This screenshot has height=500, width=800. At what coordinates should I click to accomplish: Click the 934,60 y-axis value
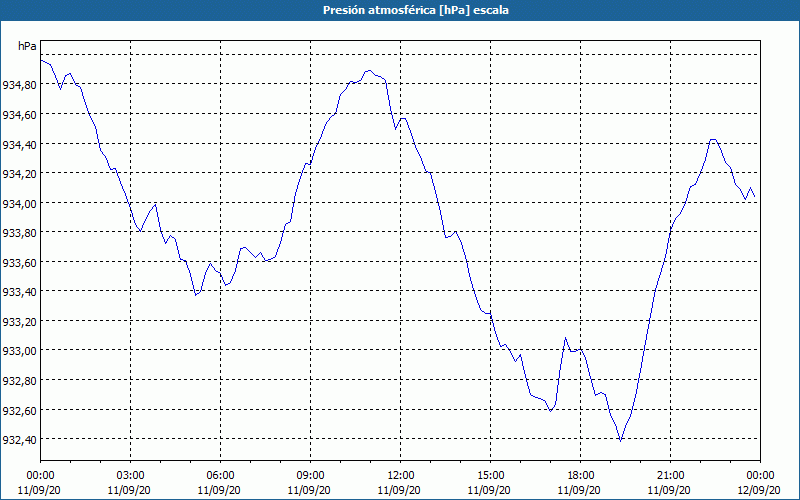click(x=20, y=114)
